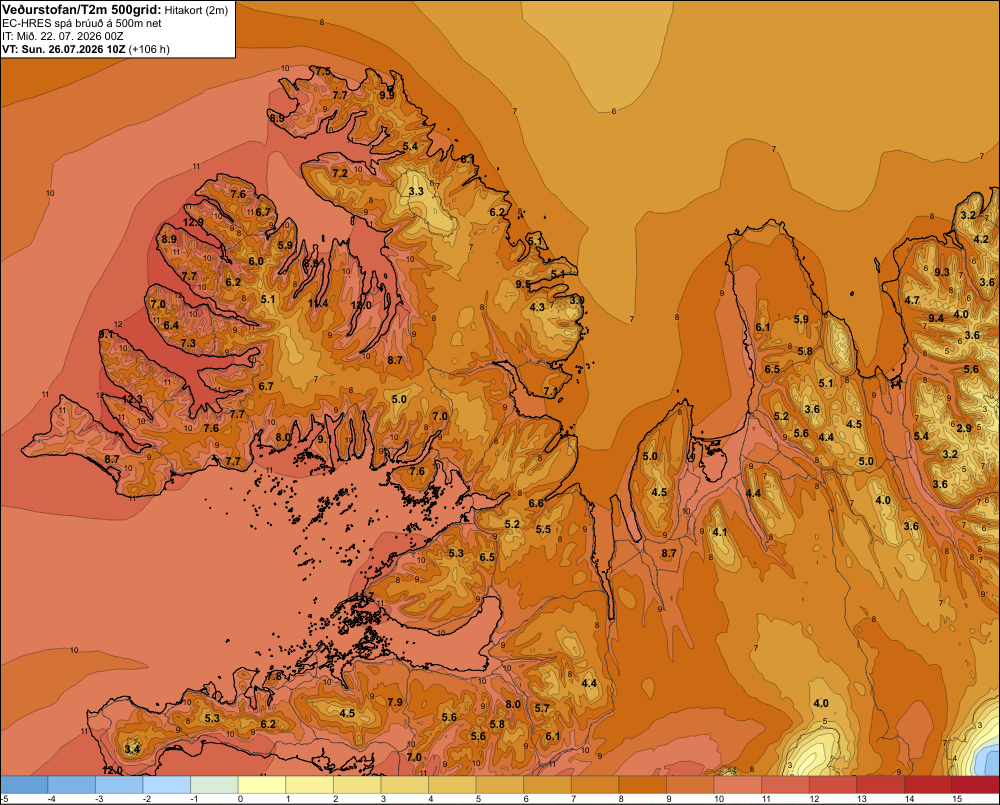Pick the red 11 to 12 legend swatch
The height and width of the screenshot is (805, 1000).
coord(785,785)
